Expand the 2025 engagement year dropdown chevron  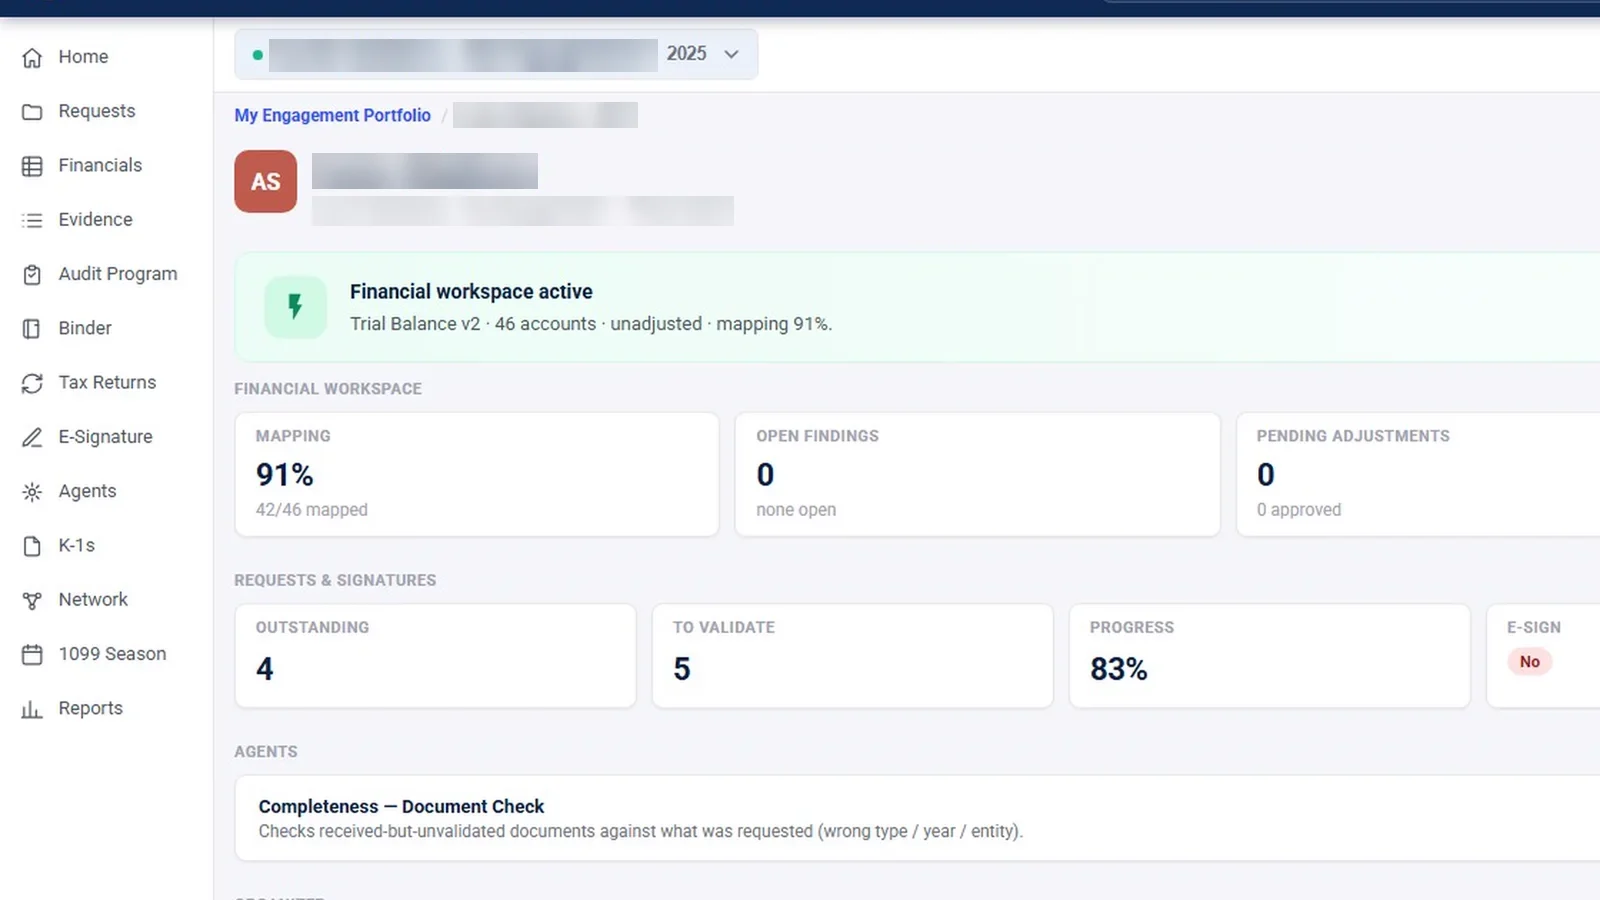click(731, 54)
